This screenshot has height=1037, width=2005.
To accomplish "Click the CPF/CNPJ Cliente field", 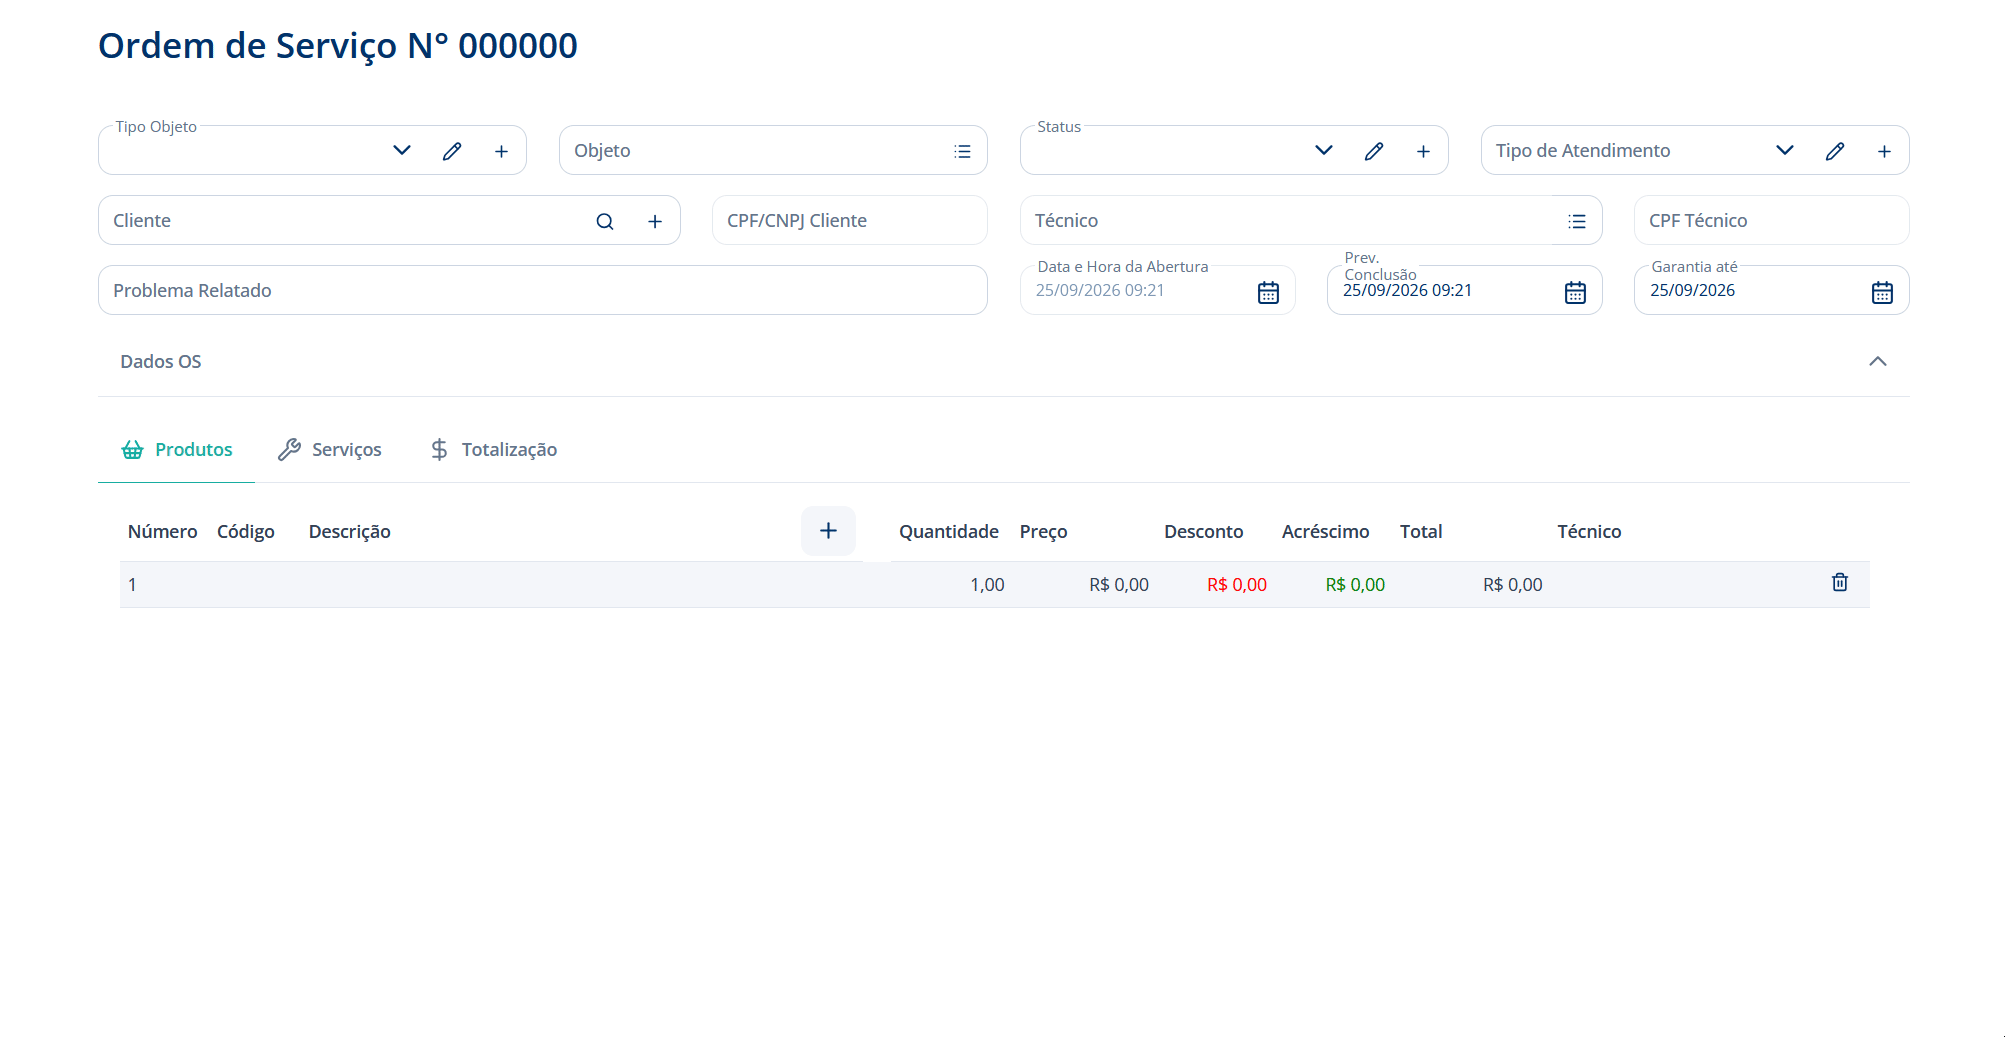I will [850, 220].
